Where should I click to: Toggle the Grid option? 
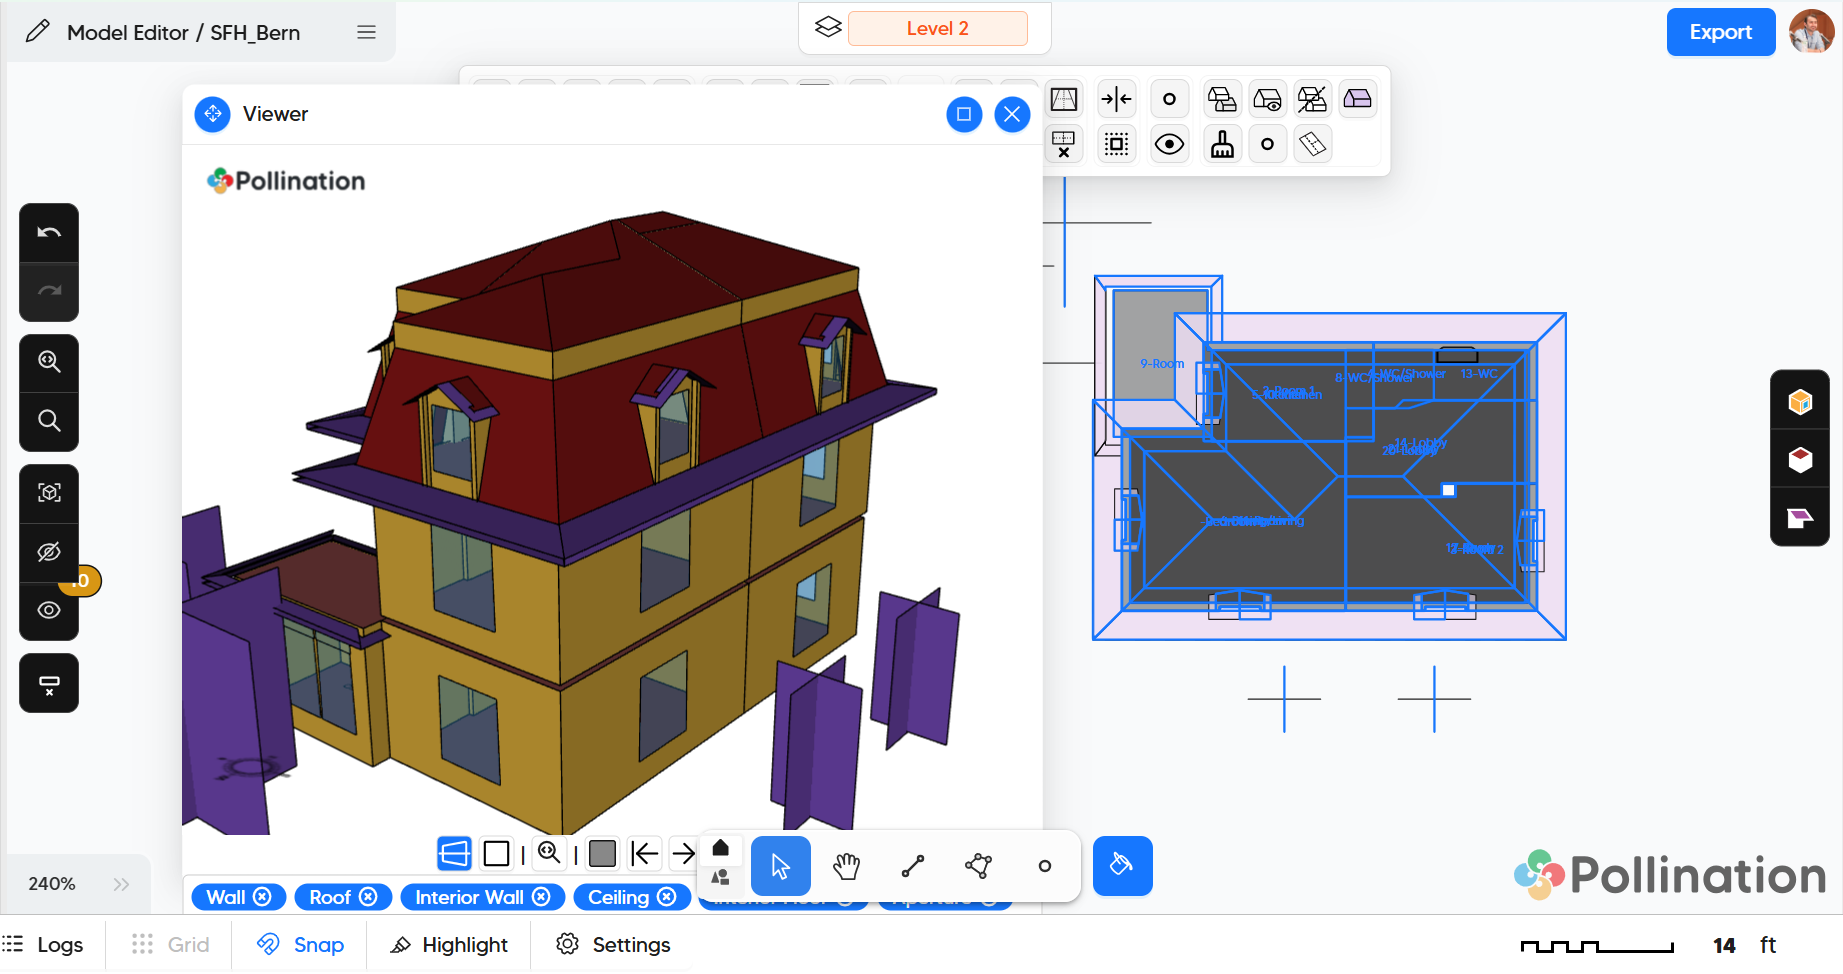(170, 945)
